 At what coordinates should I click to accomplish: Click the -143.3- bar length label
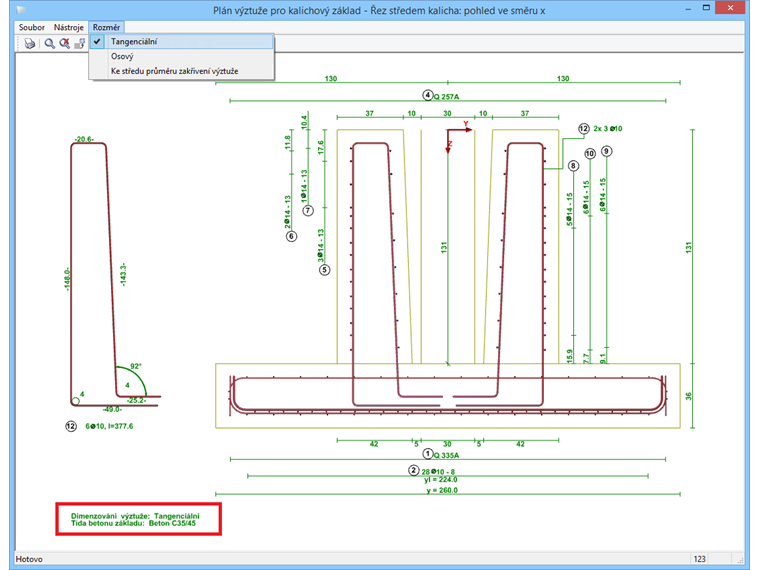pyautogui.click(x=123, y=275)
